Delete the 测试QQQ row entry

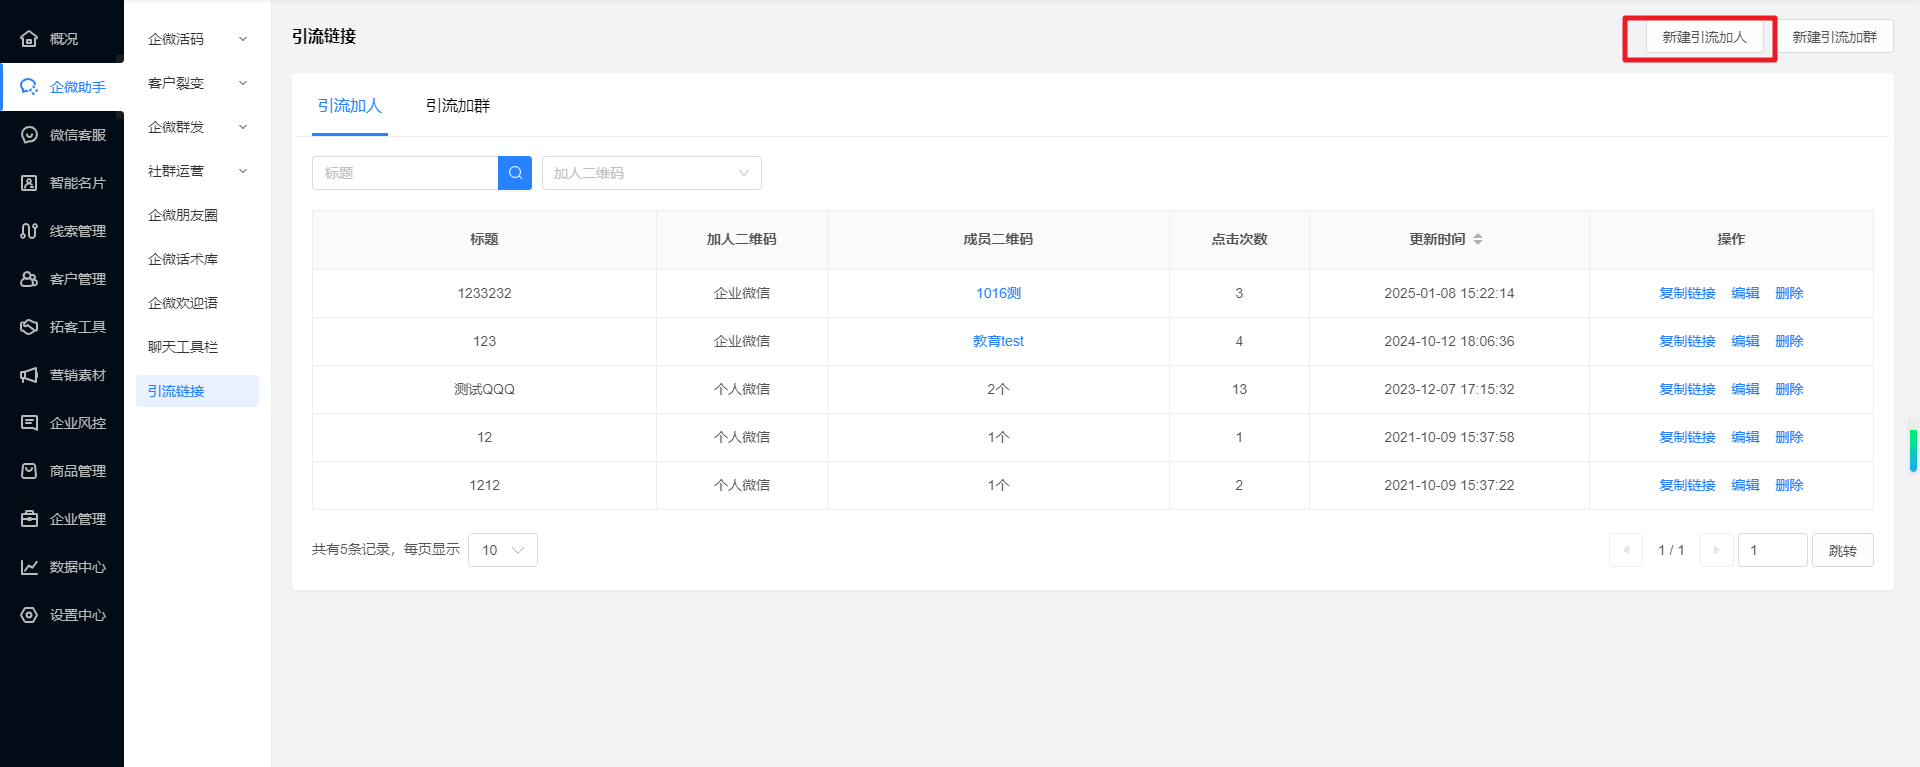point(1789,389)
